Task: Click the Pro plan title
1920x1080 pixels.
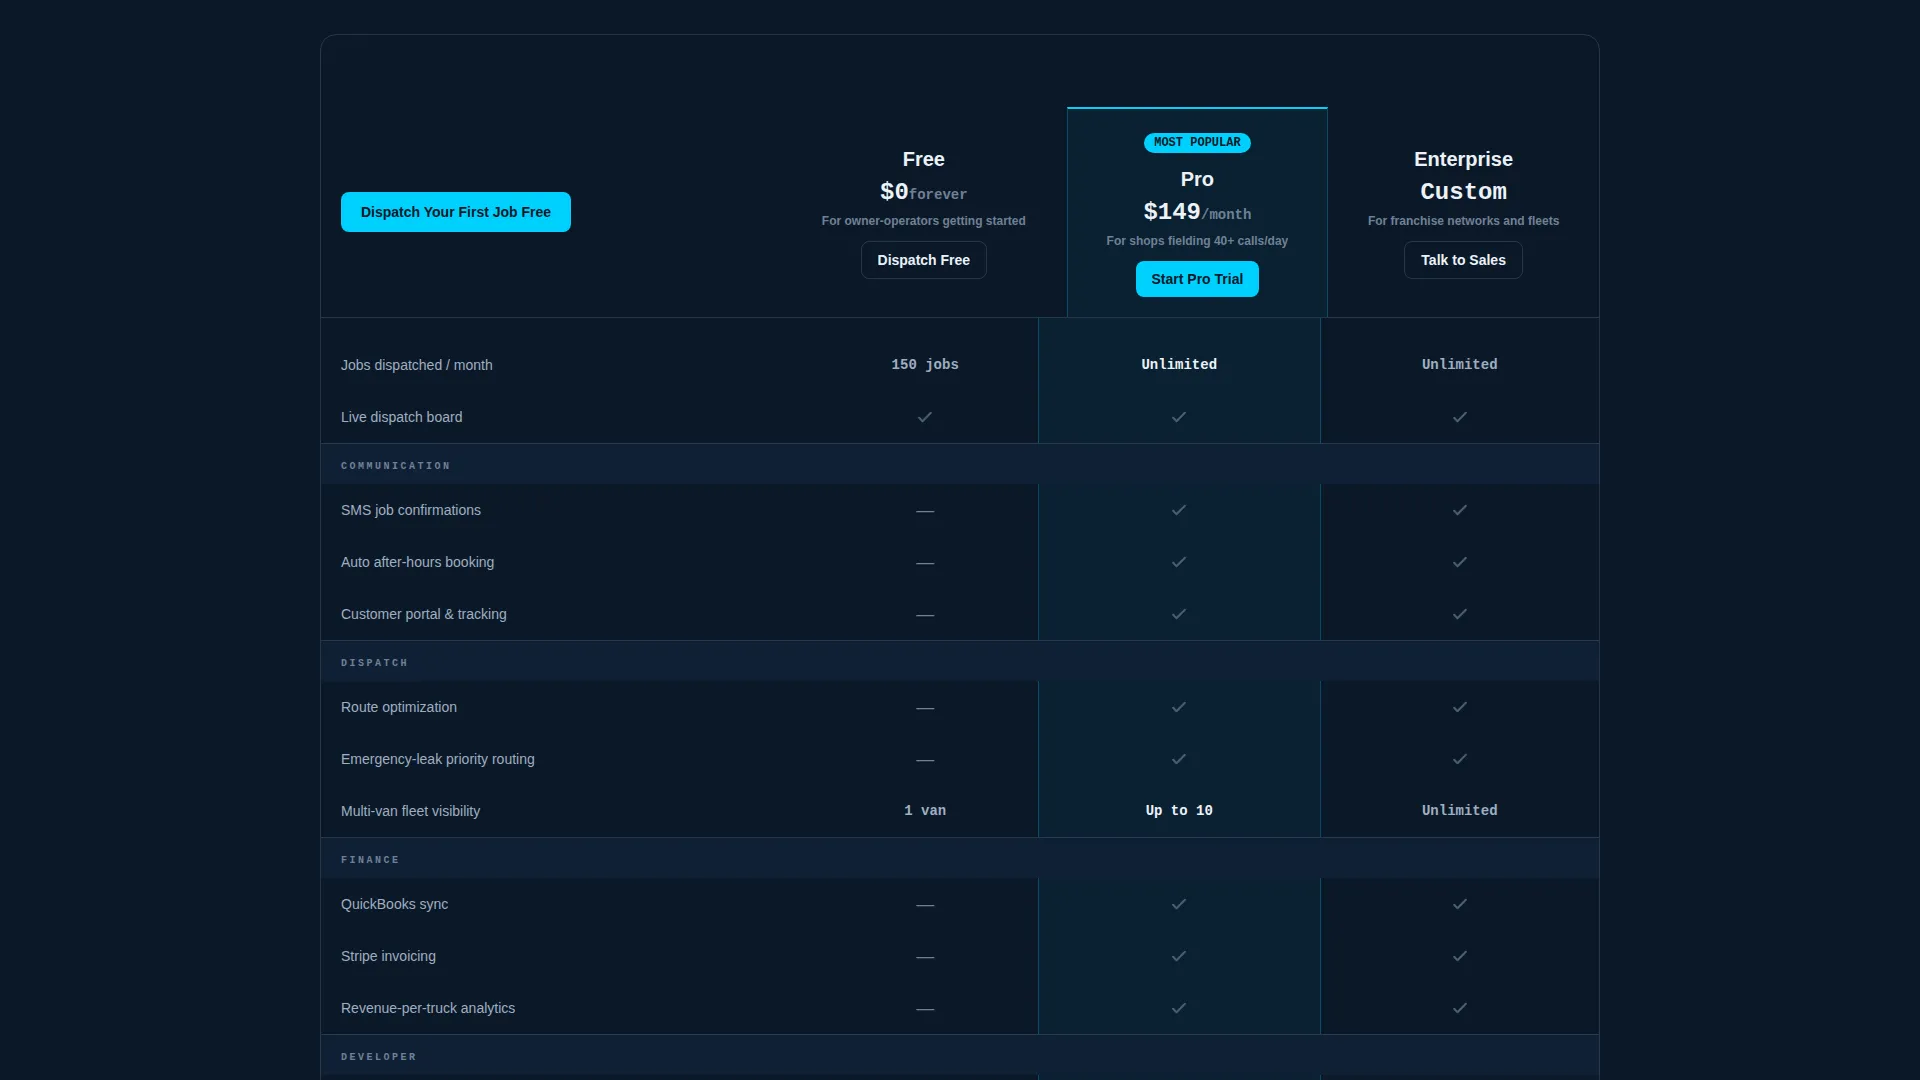Action: [1197, 179]
